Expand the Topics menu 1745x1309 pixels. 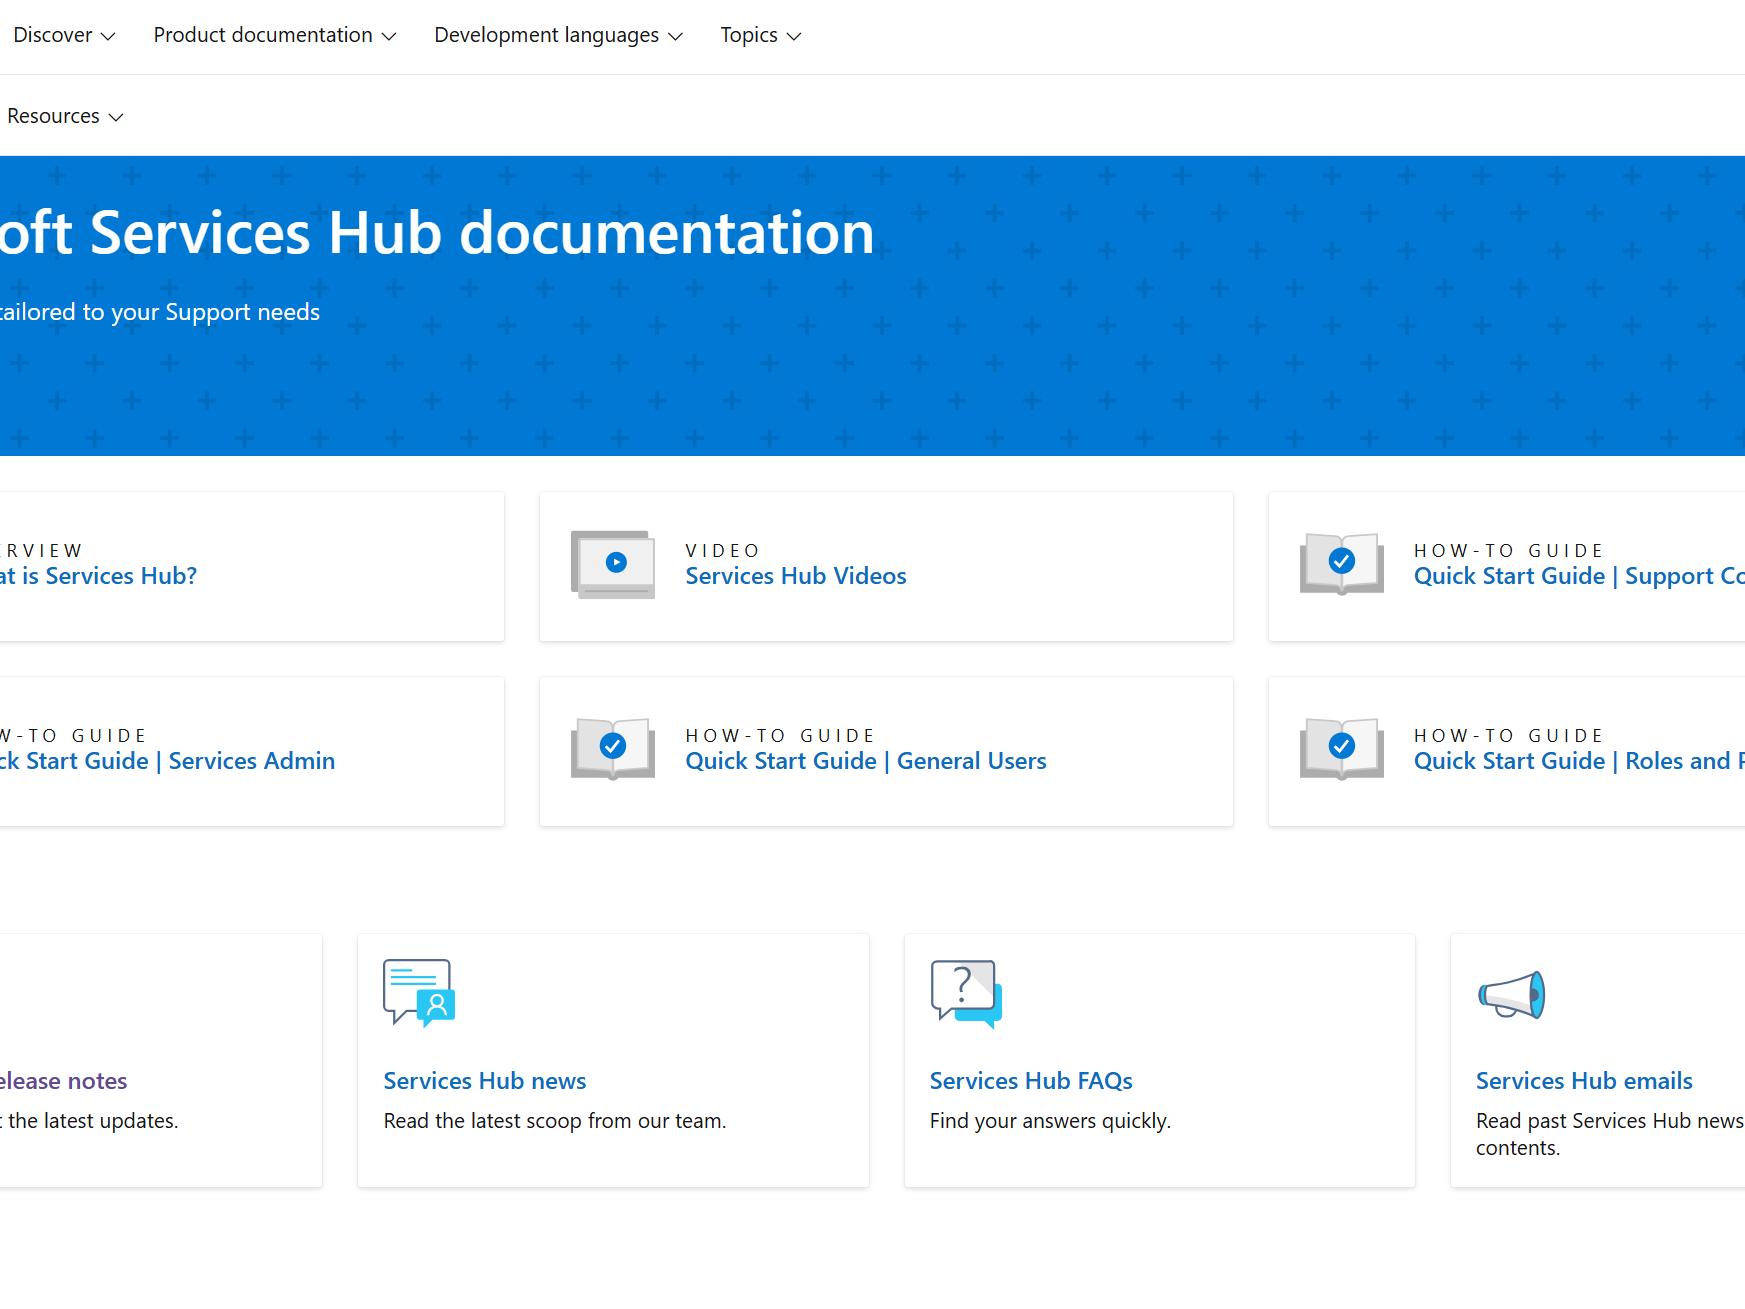(760, 35)
